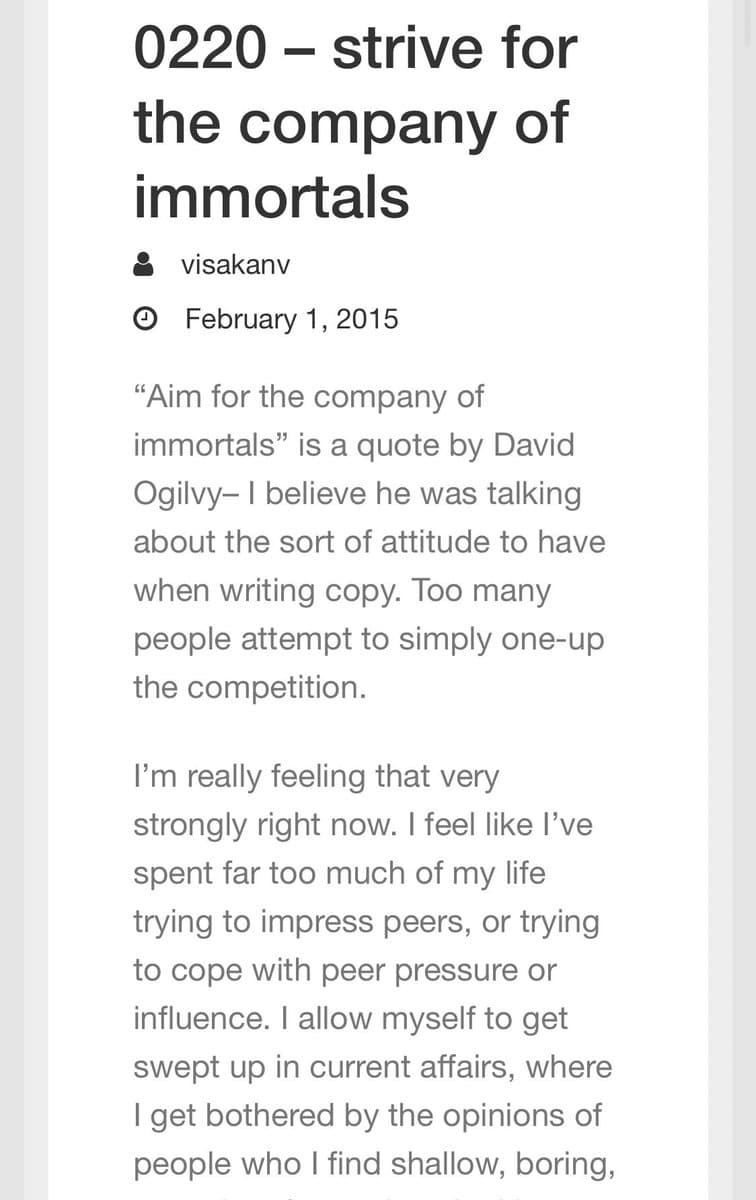
Task: Open the post title "0220 – strive for"
Action: [355, 50]
